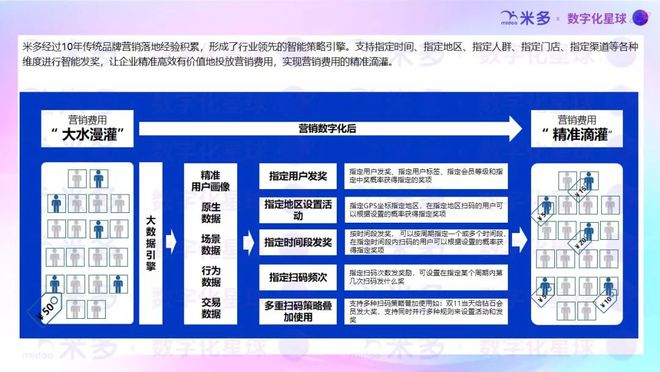Click the description text for 指定扫码频次

point(426,277)
